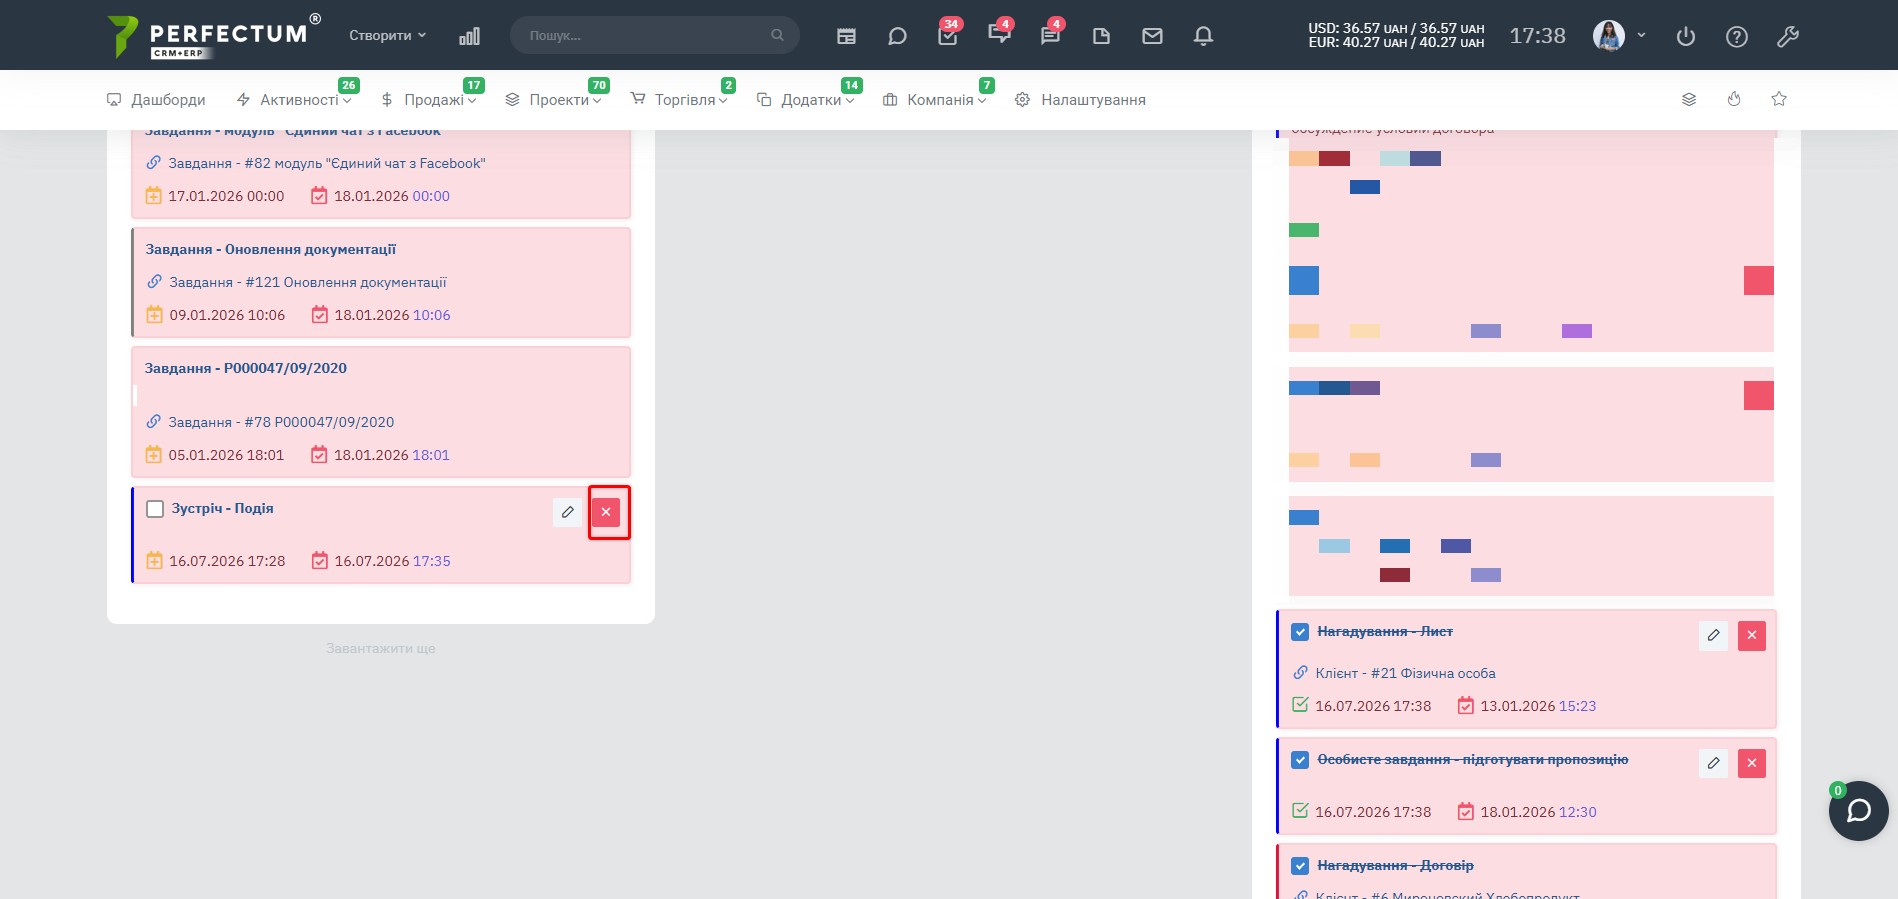Click the end date 18.01.2026 10:06
The image size is (1898, 899).
[x=392, y=315]
